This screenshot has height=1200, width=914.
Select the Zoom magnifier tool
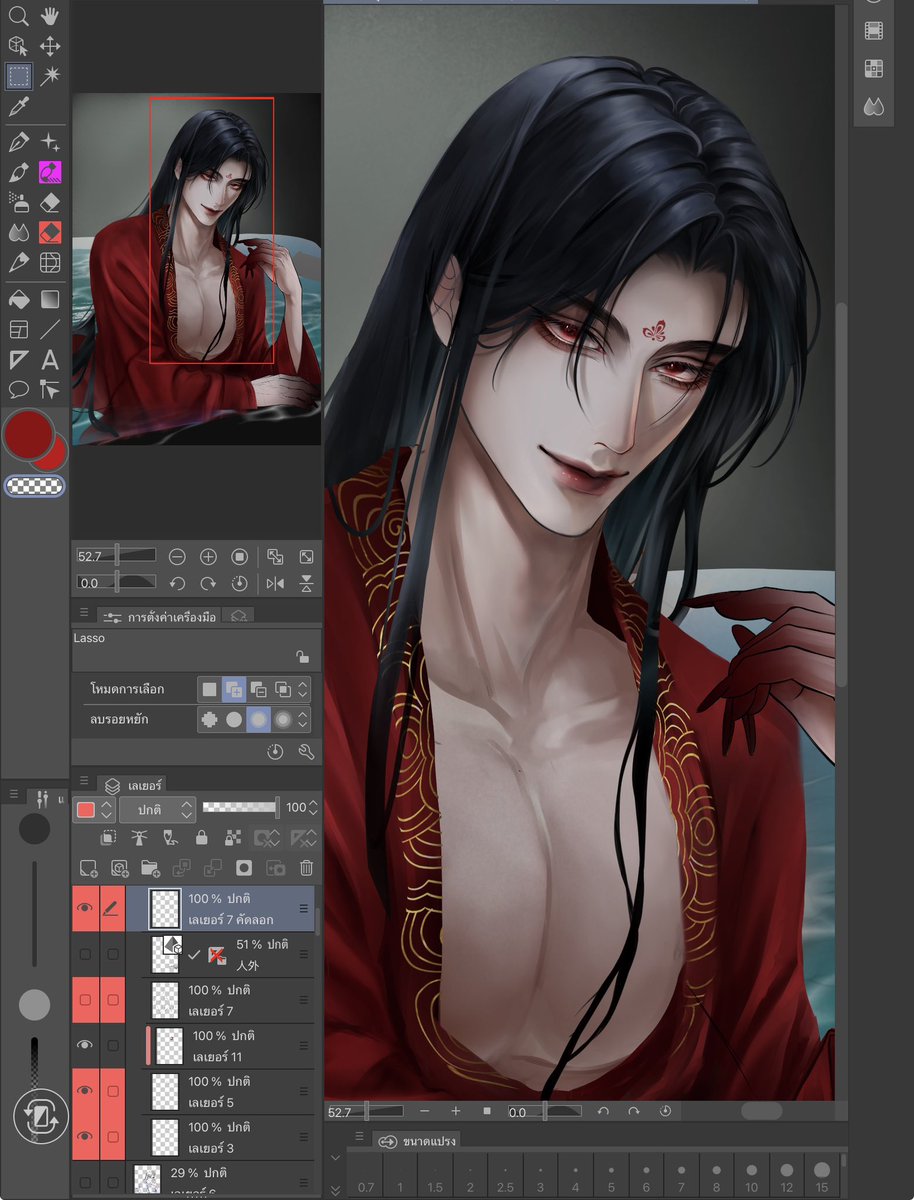click(x=18, y=16)
